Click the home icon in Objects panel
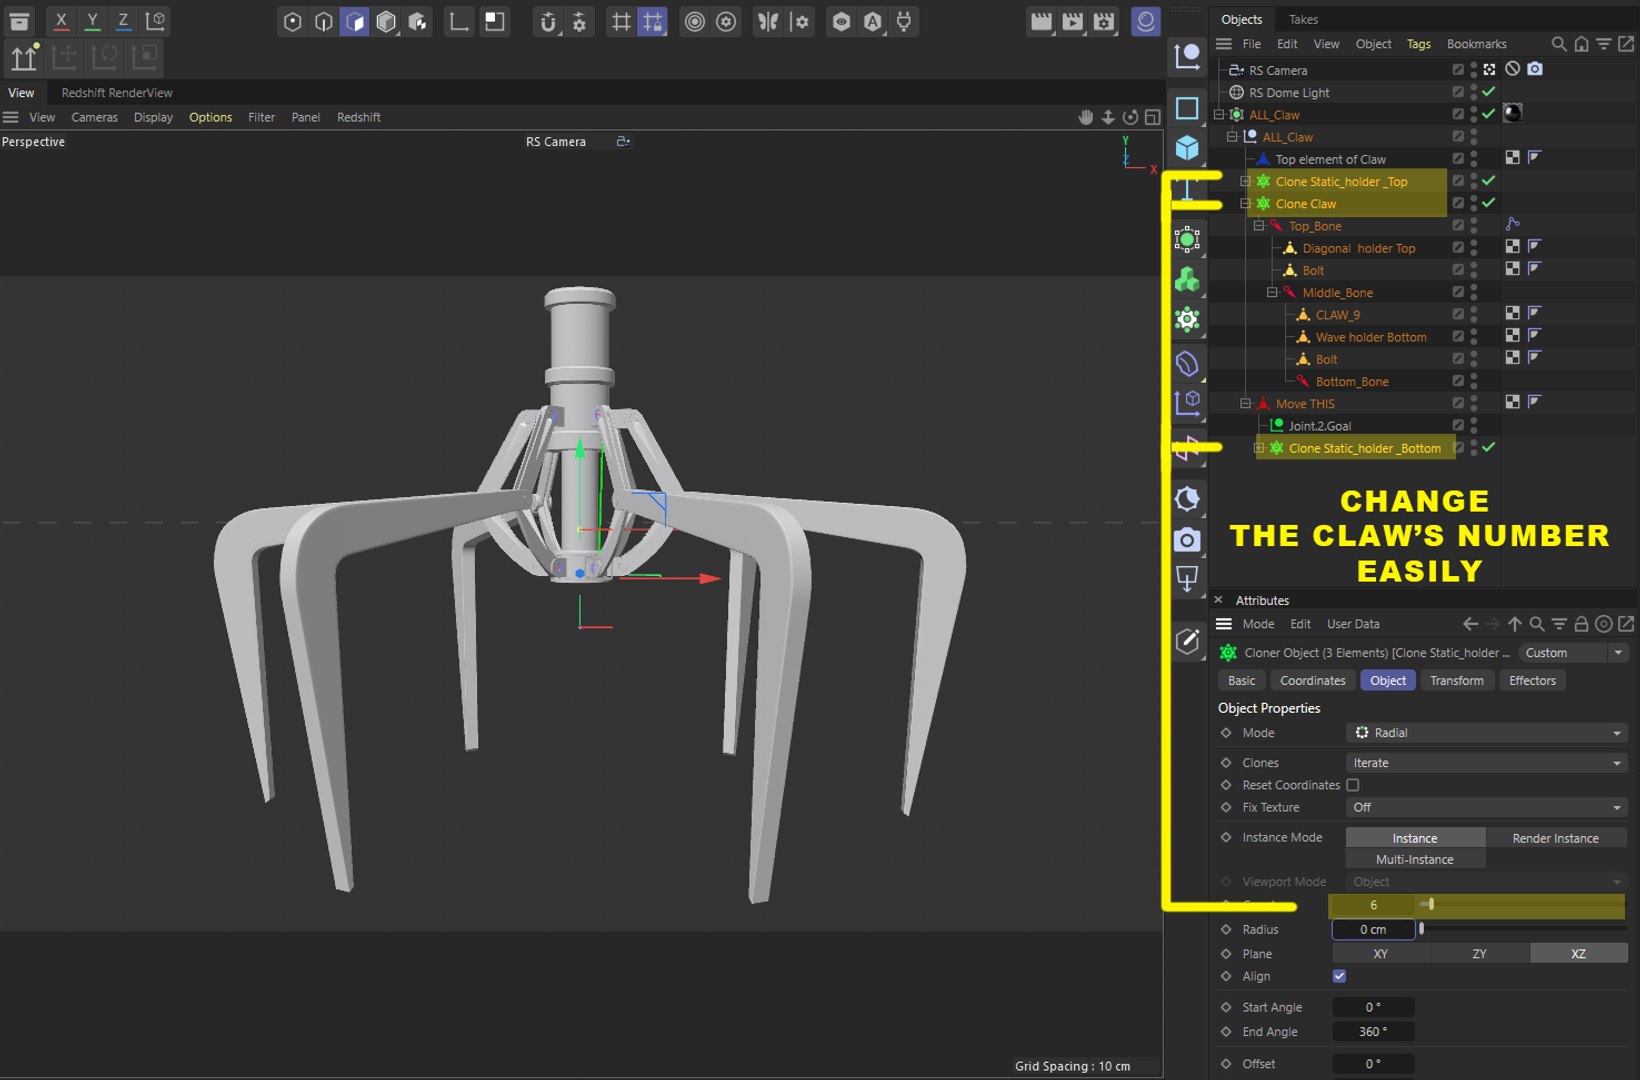The height and width of the screenshot is (1080, 1640). [x=1581, y=44]
